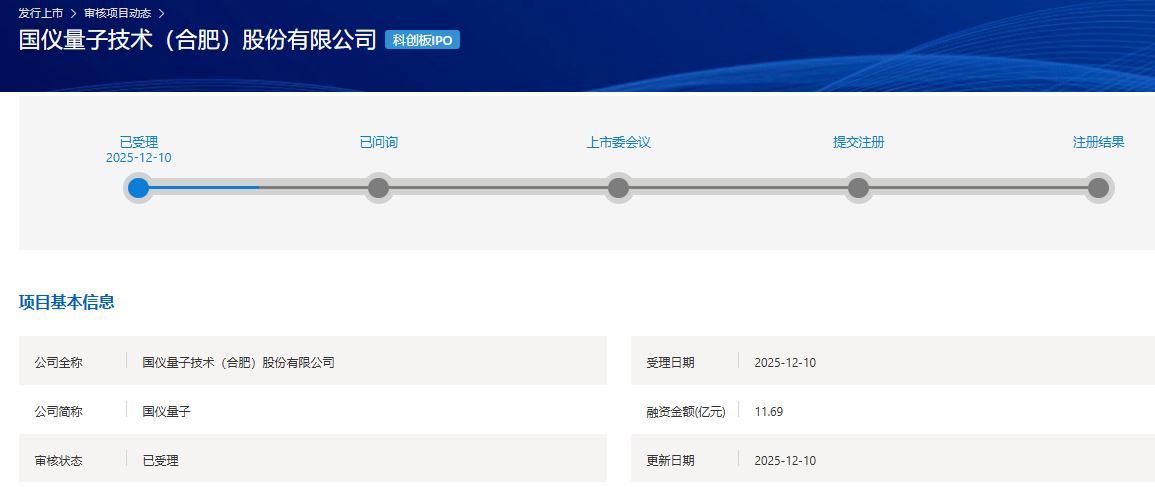
Task: Click the 上市委会议 stage label
Action: [618, 142]
